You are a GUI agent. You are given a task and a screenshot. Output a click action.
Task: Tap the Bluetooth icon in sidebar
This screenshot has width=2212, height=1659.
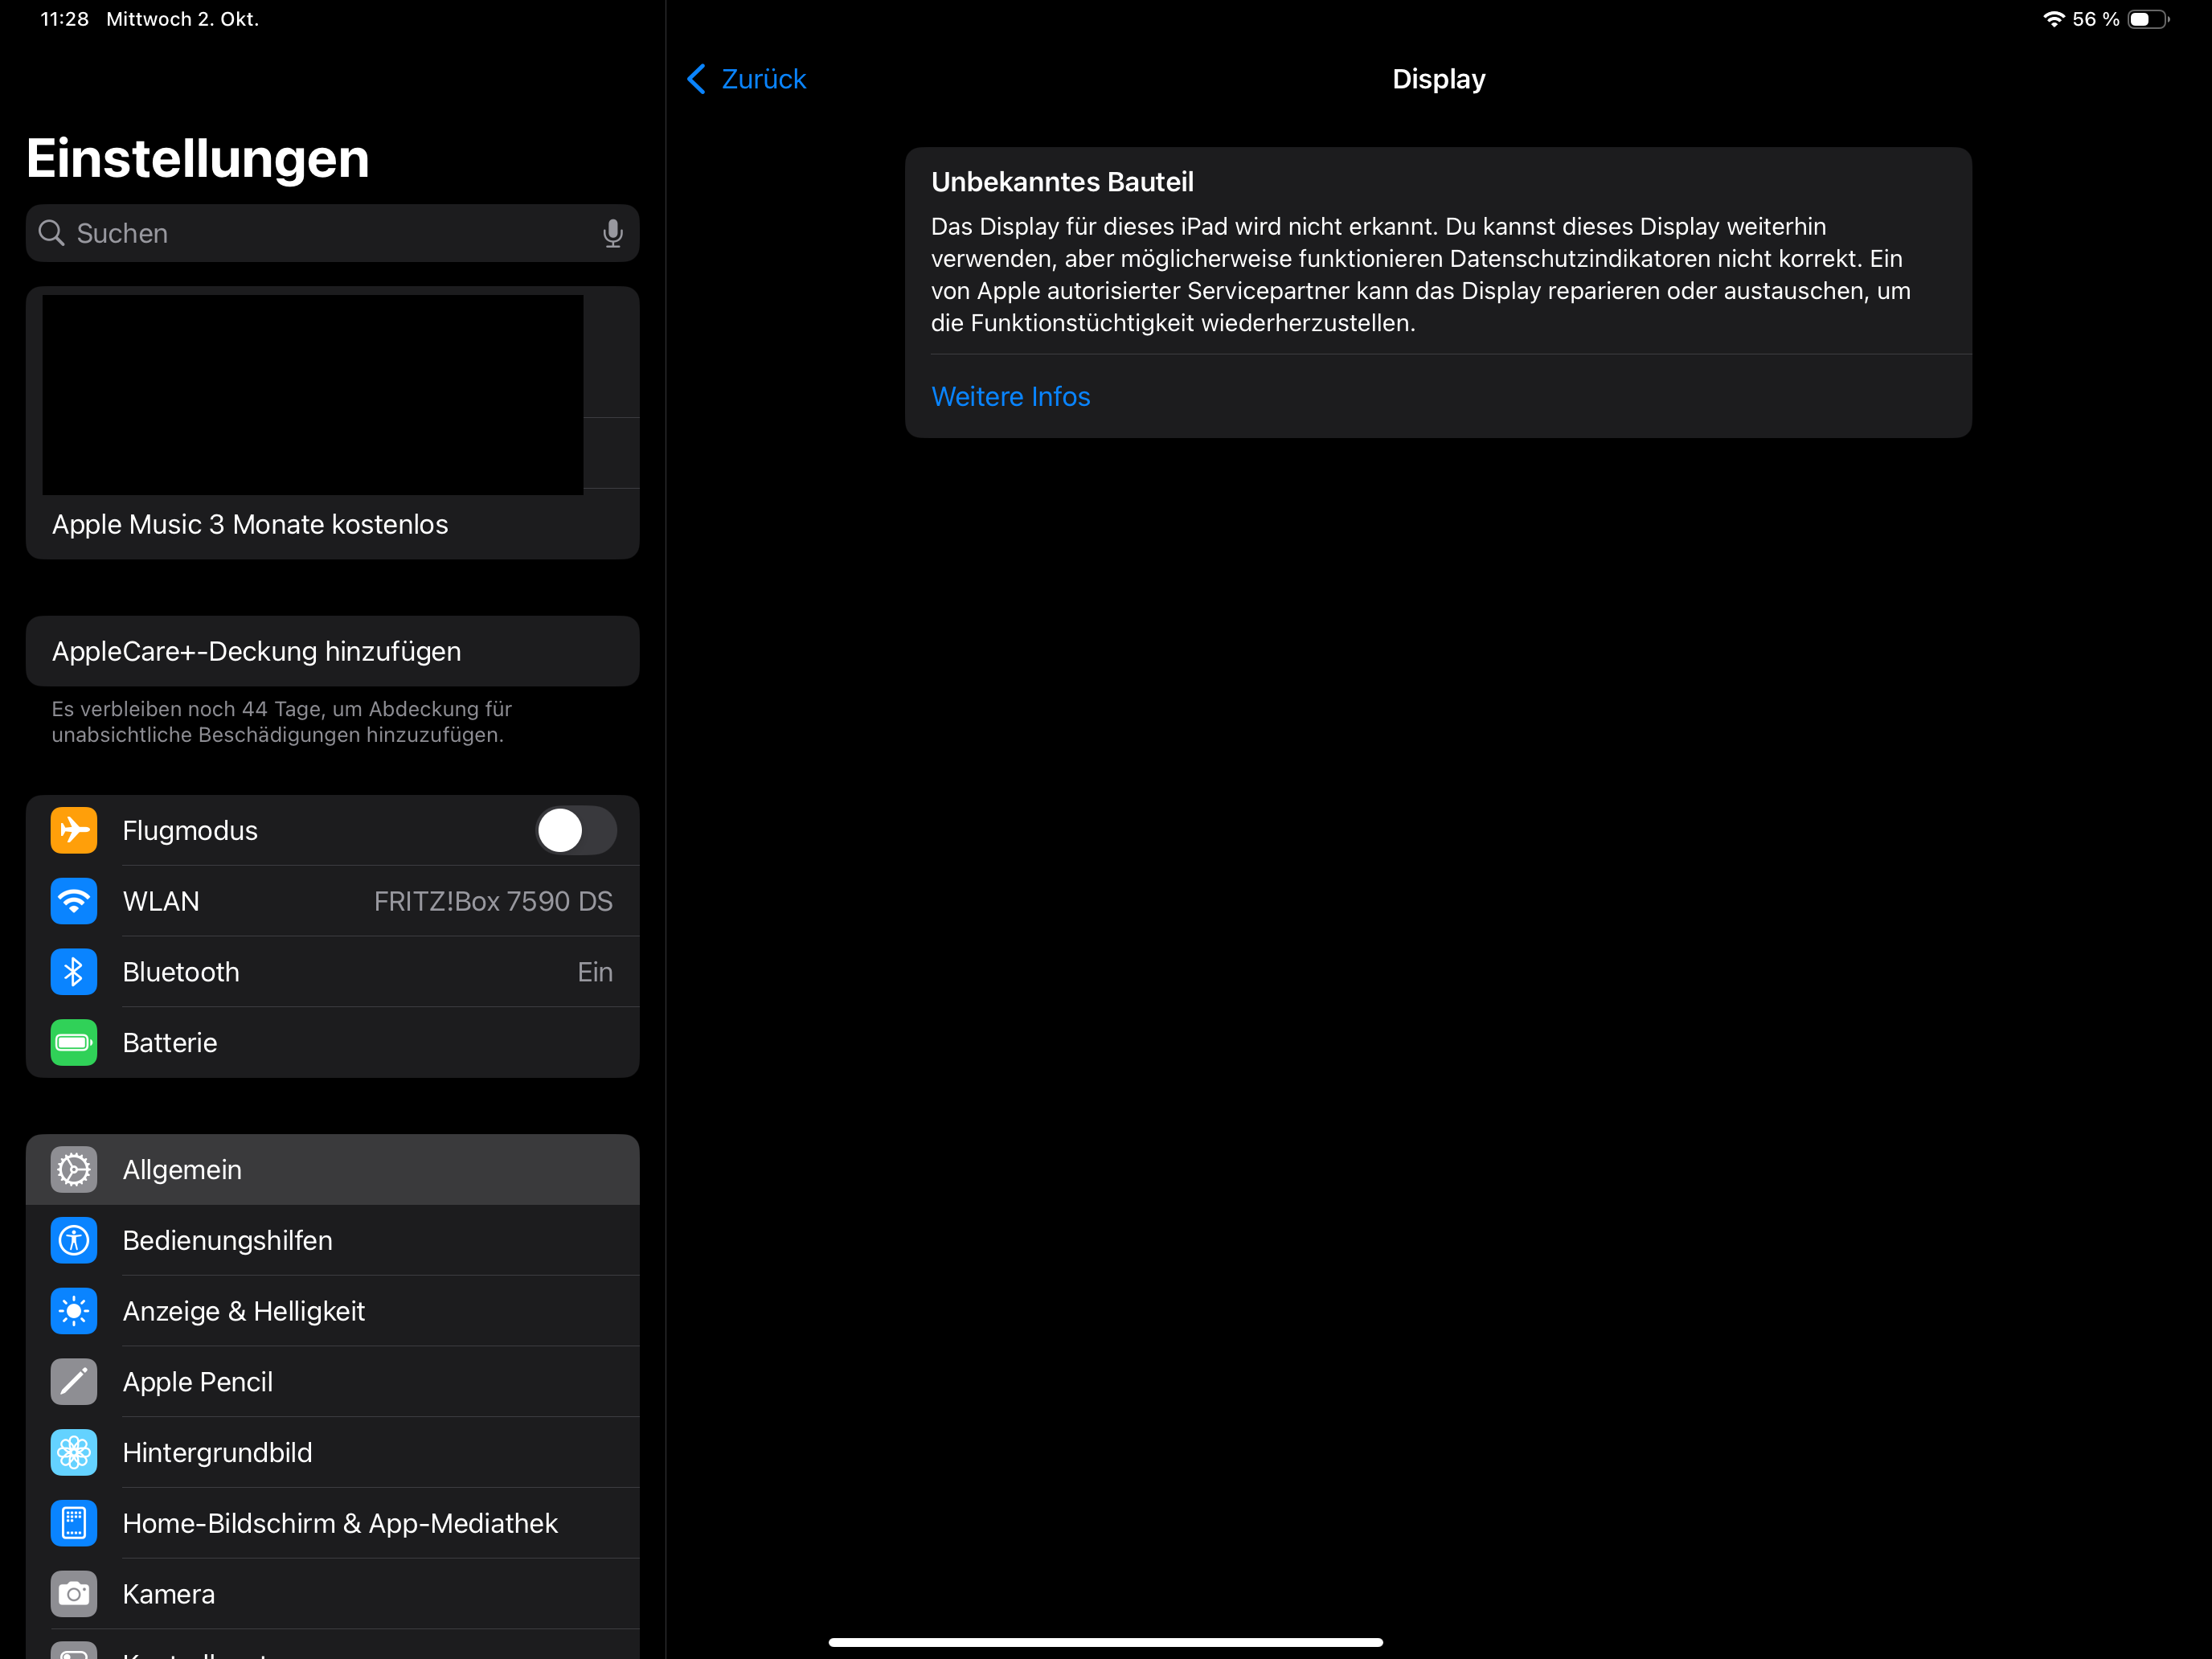[74, 972]
